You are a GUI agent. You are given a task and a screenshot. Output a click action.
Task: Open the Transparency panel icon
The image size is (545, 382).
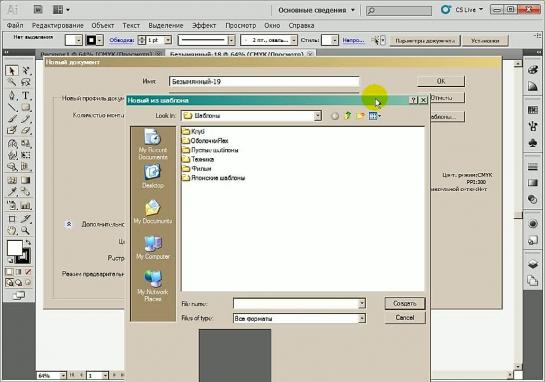(532, 199)
